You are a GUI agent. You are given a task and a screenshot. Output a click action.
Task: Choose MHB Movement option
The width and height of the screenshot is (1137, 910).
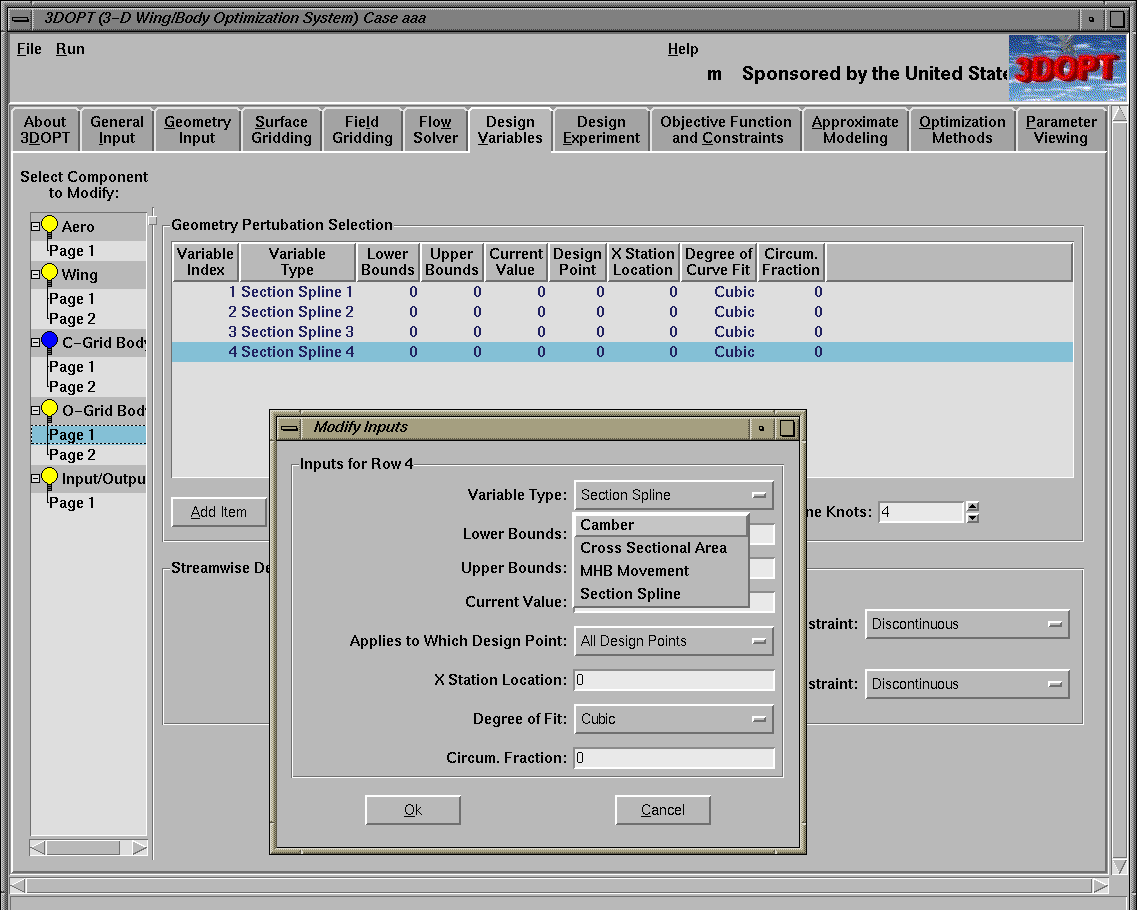662,571
